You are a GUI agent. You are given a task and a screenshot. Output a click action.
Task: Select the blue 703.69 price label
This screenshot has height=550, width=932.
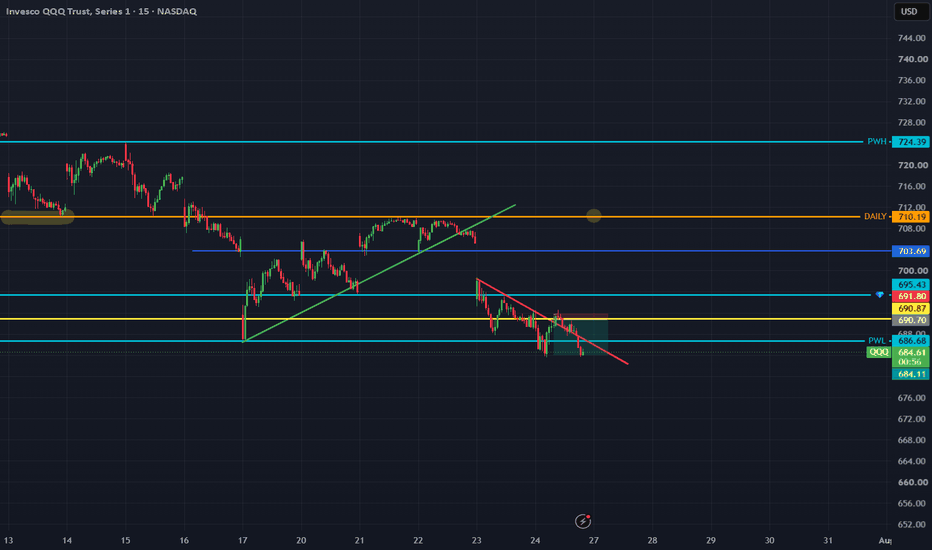[910, 252]
